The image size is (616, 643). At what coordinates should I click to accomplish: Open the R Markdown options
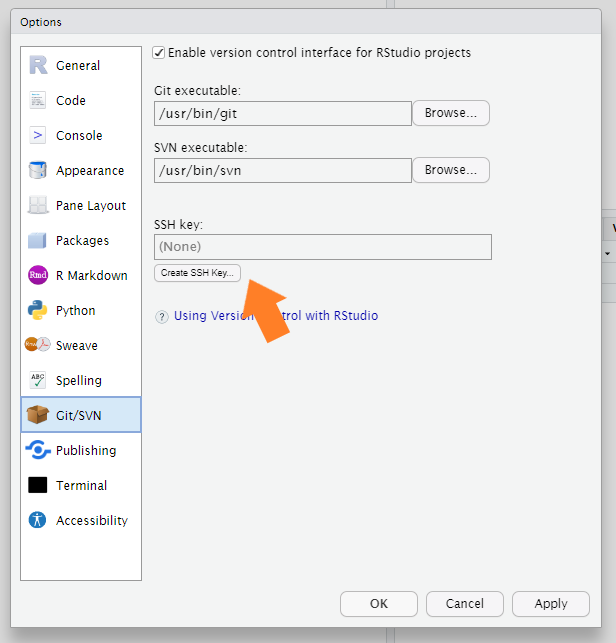[91, 275]
